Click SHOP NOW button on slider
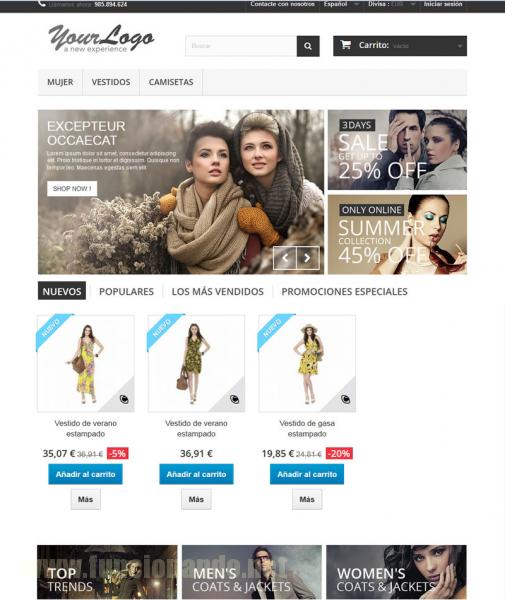Image resolution: width=505 pixels, height=600 pixels. tap(72, 189)
